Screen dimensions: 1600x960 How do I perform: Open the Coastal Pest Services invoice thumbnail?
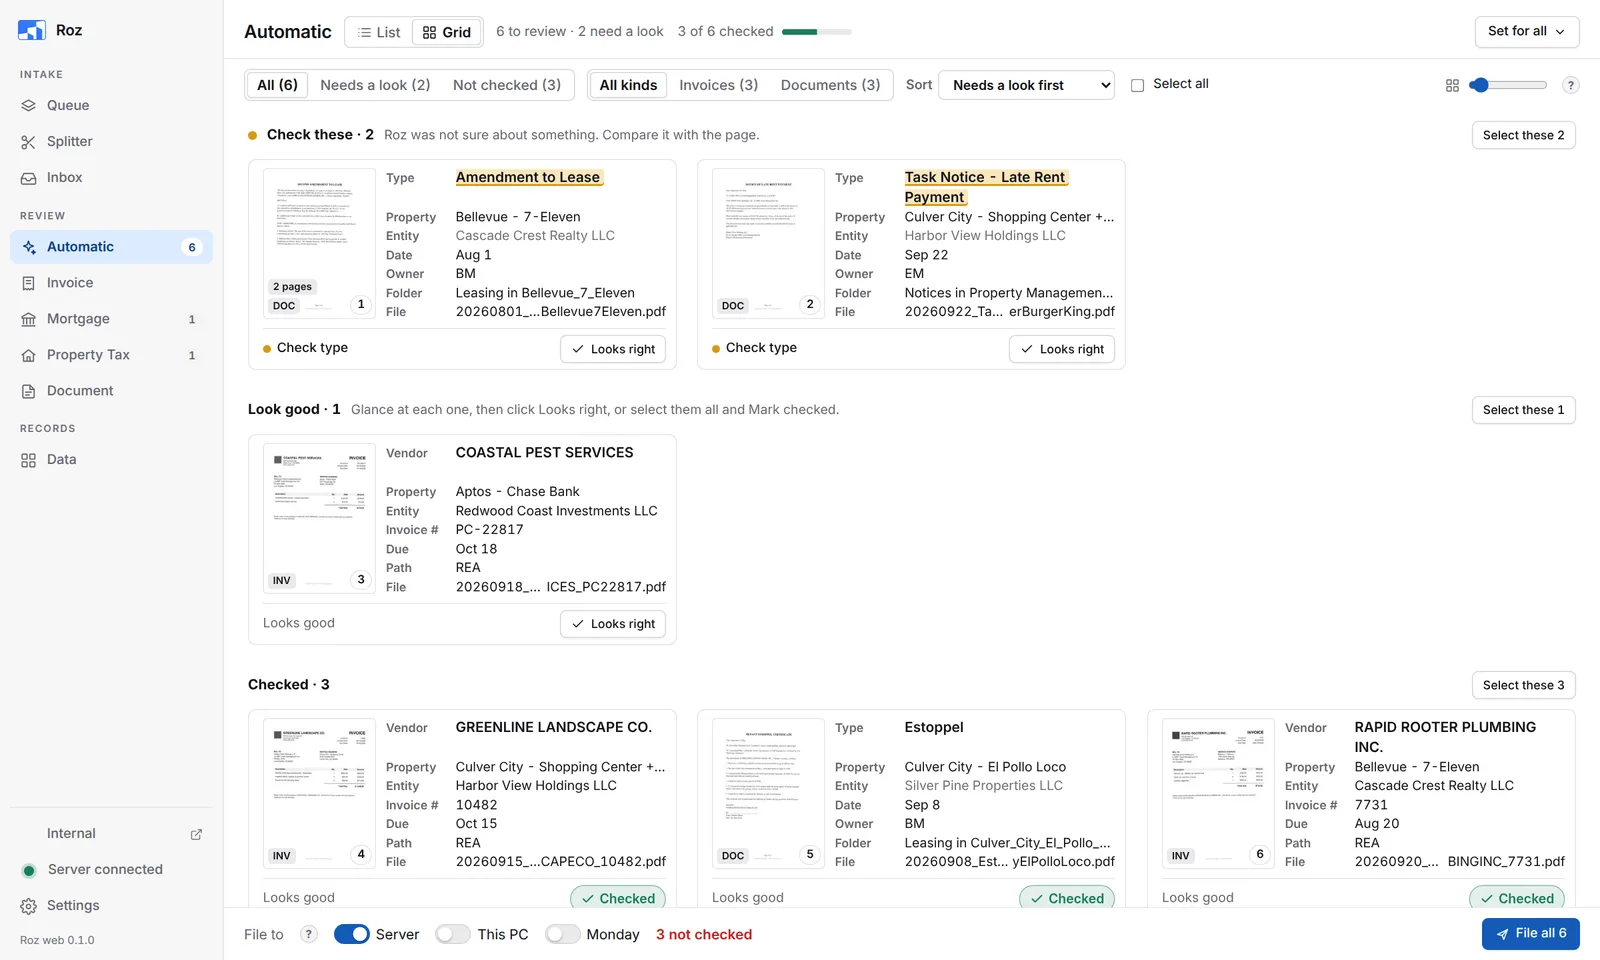tap(319, 518)
